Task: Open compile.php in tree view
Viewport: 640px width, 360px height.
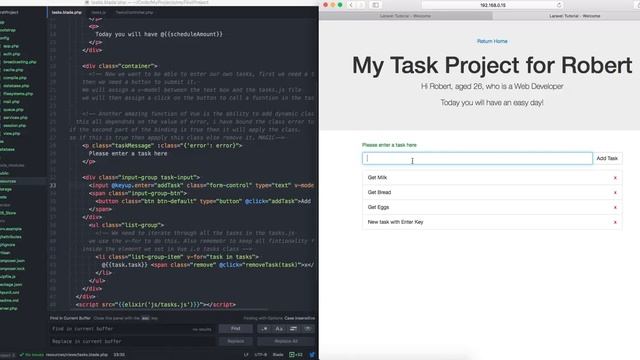Action: (x=15, y=78)
